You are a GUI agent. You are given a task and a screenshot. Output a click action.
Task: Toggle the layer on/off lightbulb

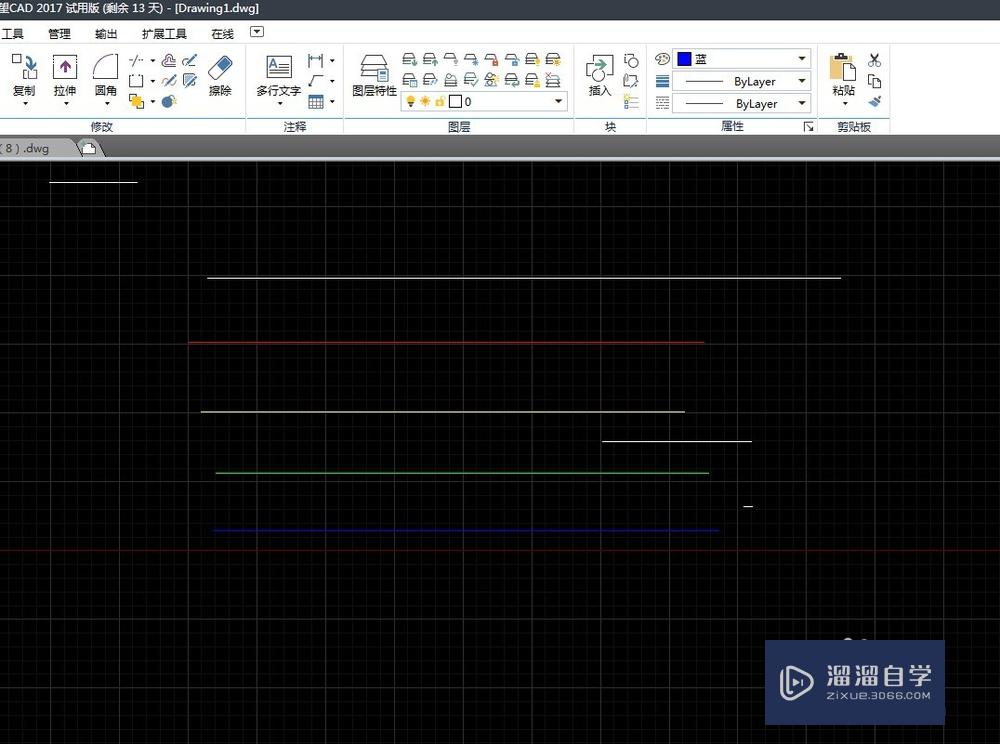411,101
